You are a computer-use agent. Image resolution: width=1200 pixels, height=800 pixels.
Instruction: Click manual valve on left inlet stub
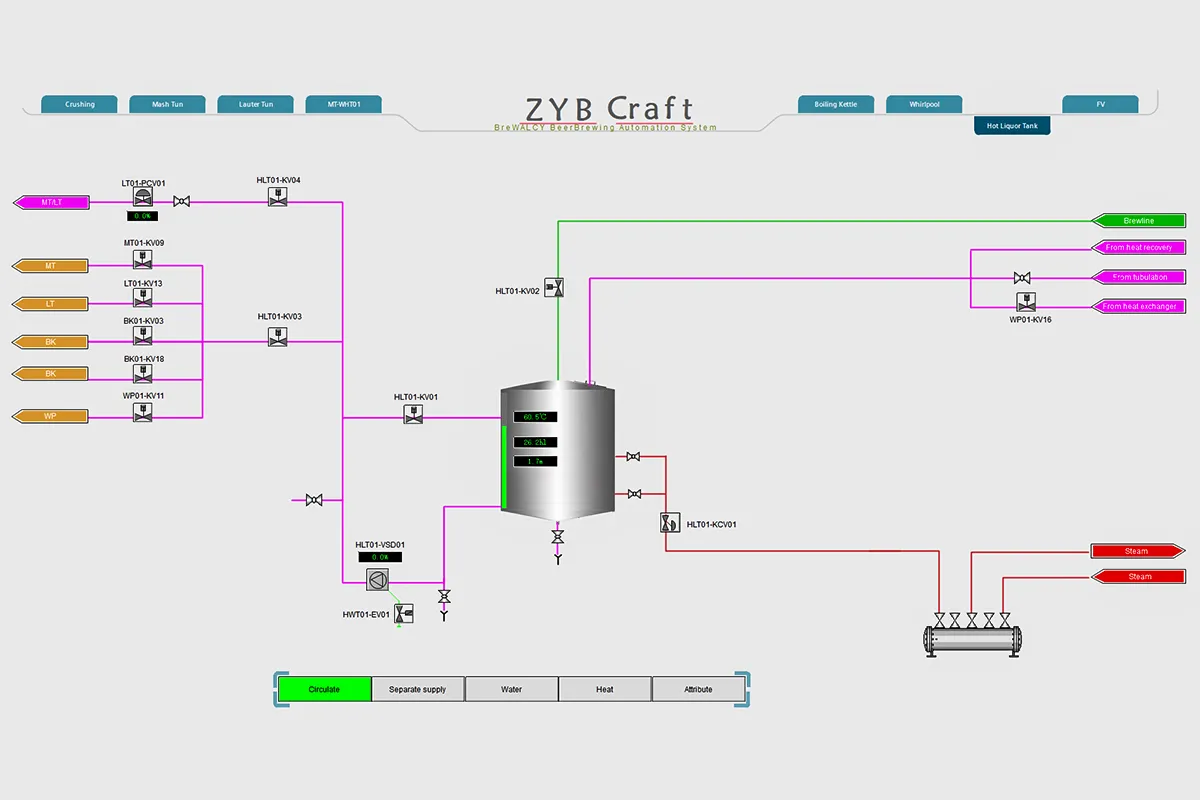[x=314, y=499]
